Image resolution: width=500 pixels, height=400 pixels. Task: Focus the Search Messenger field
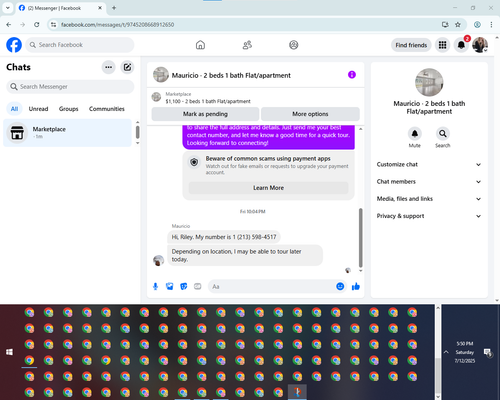click(70, 87)
